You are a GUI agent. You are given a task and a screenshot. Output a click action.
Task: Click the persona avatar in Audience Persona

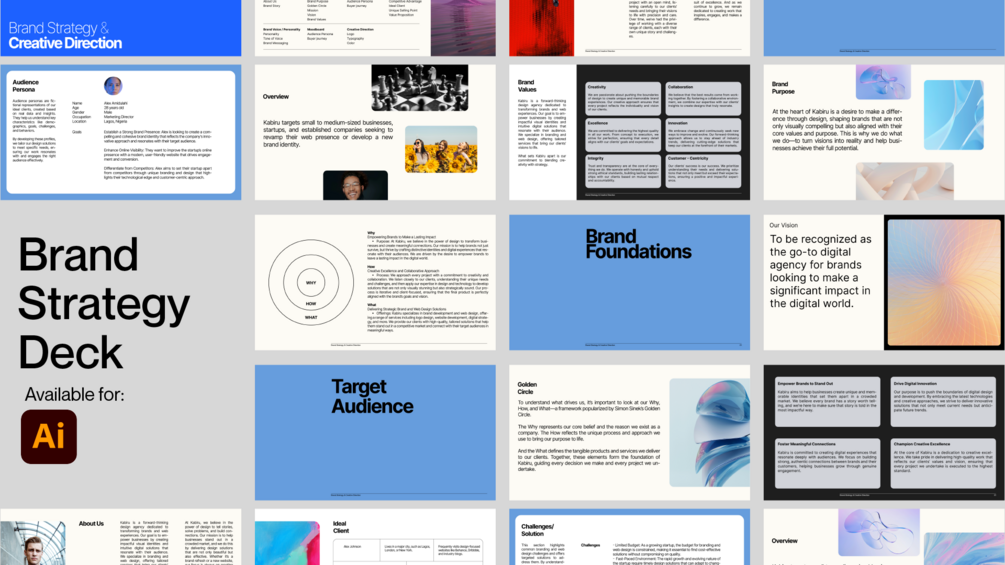[x=113, y=85]
